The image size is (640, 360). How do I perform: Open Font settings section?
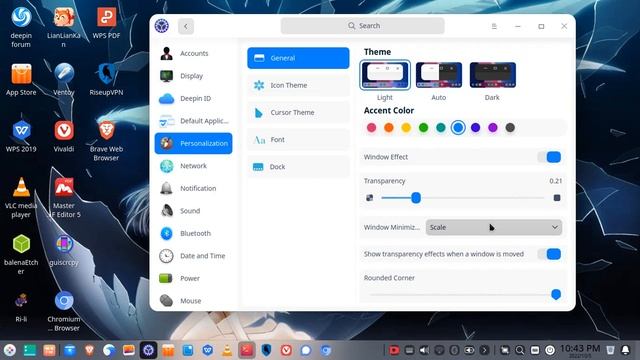(x=298, y=140)
